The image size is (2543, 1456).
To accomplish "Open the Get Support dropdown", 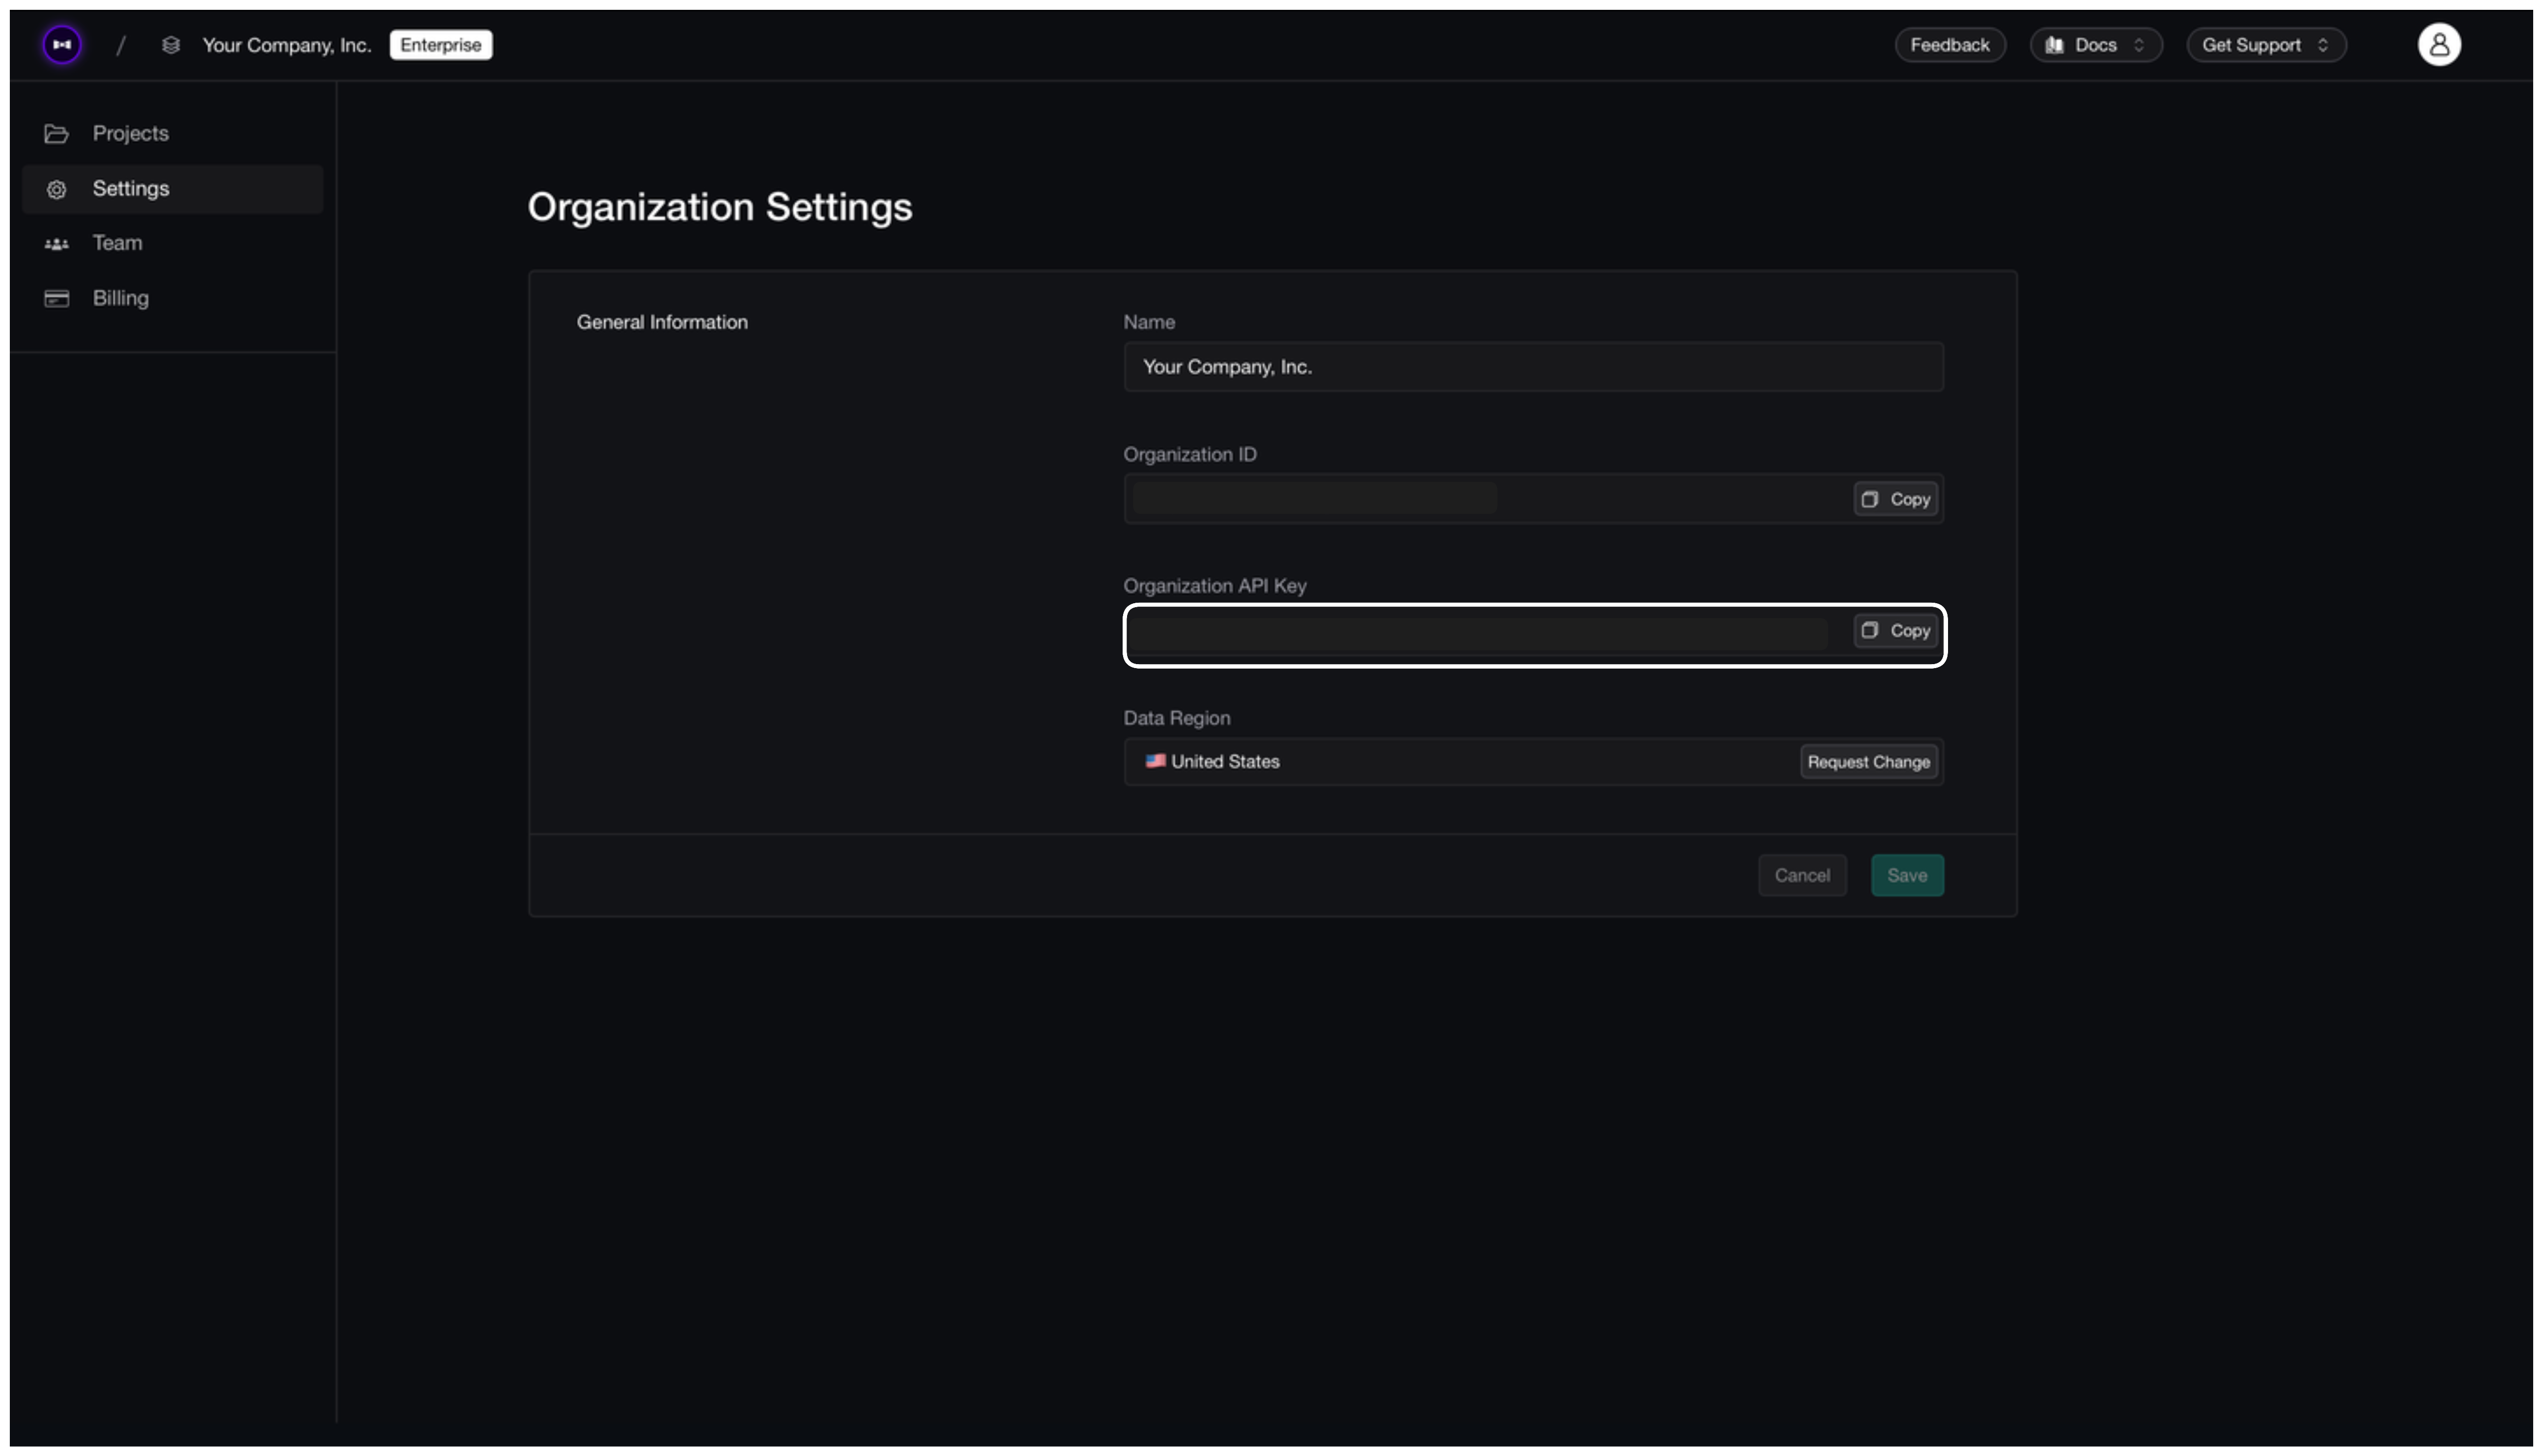I will click(2265, 44).
